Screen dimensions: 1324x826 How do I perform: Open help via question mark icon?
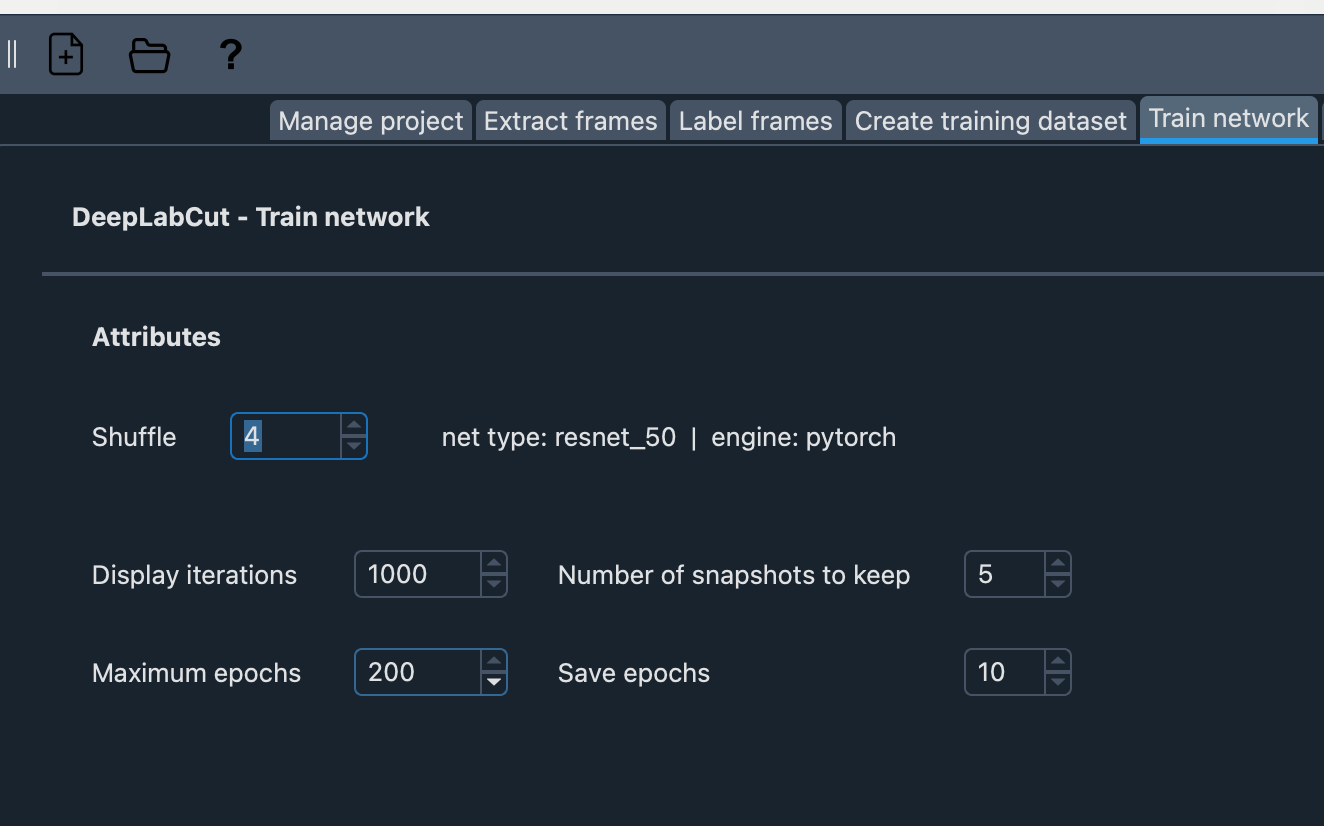(x=230, y=54)
